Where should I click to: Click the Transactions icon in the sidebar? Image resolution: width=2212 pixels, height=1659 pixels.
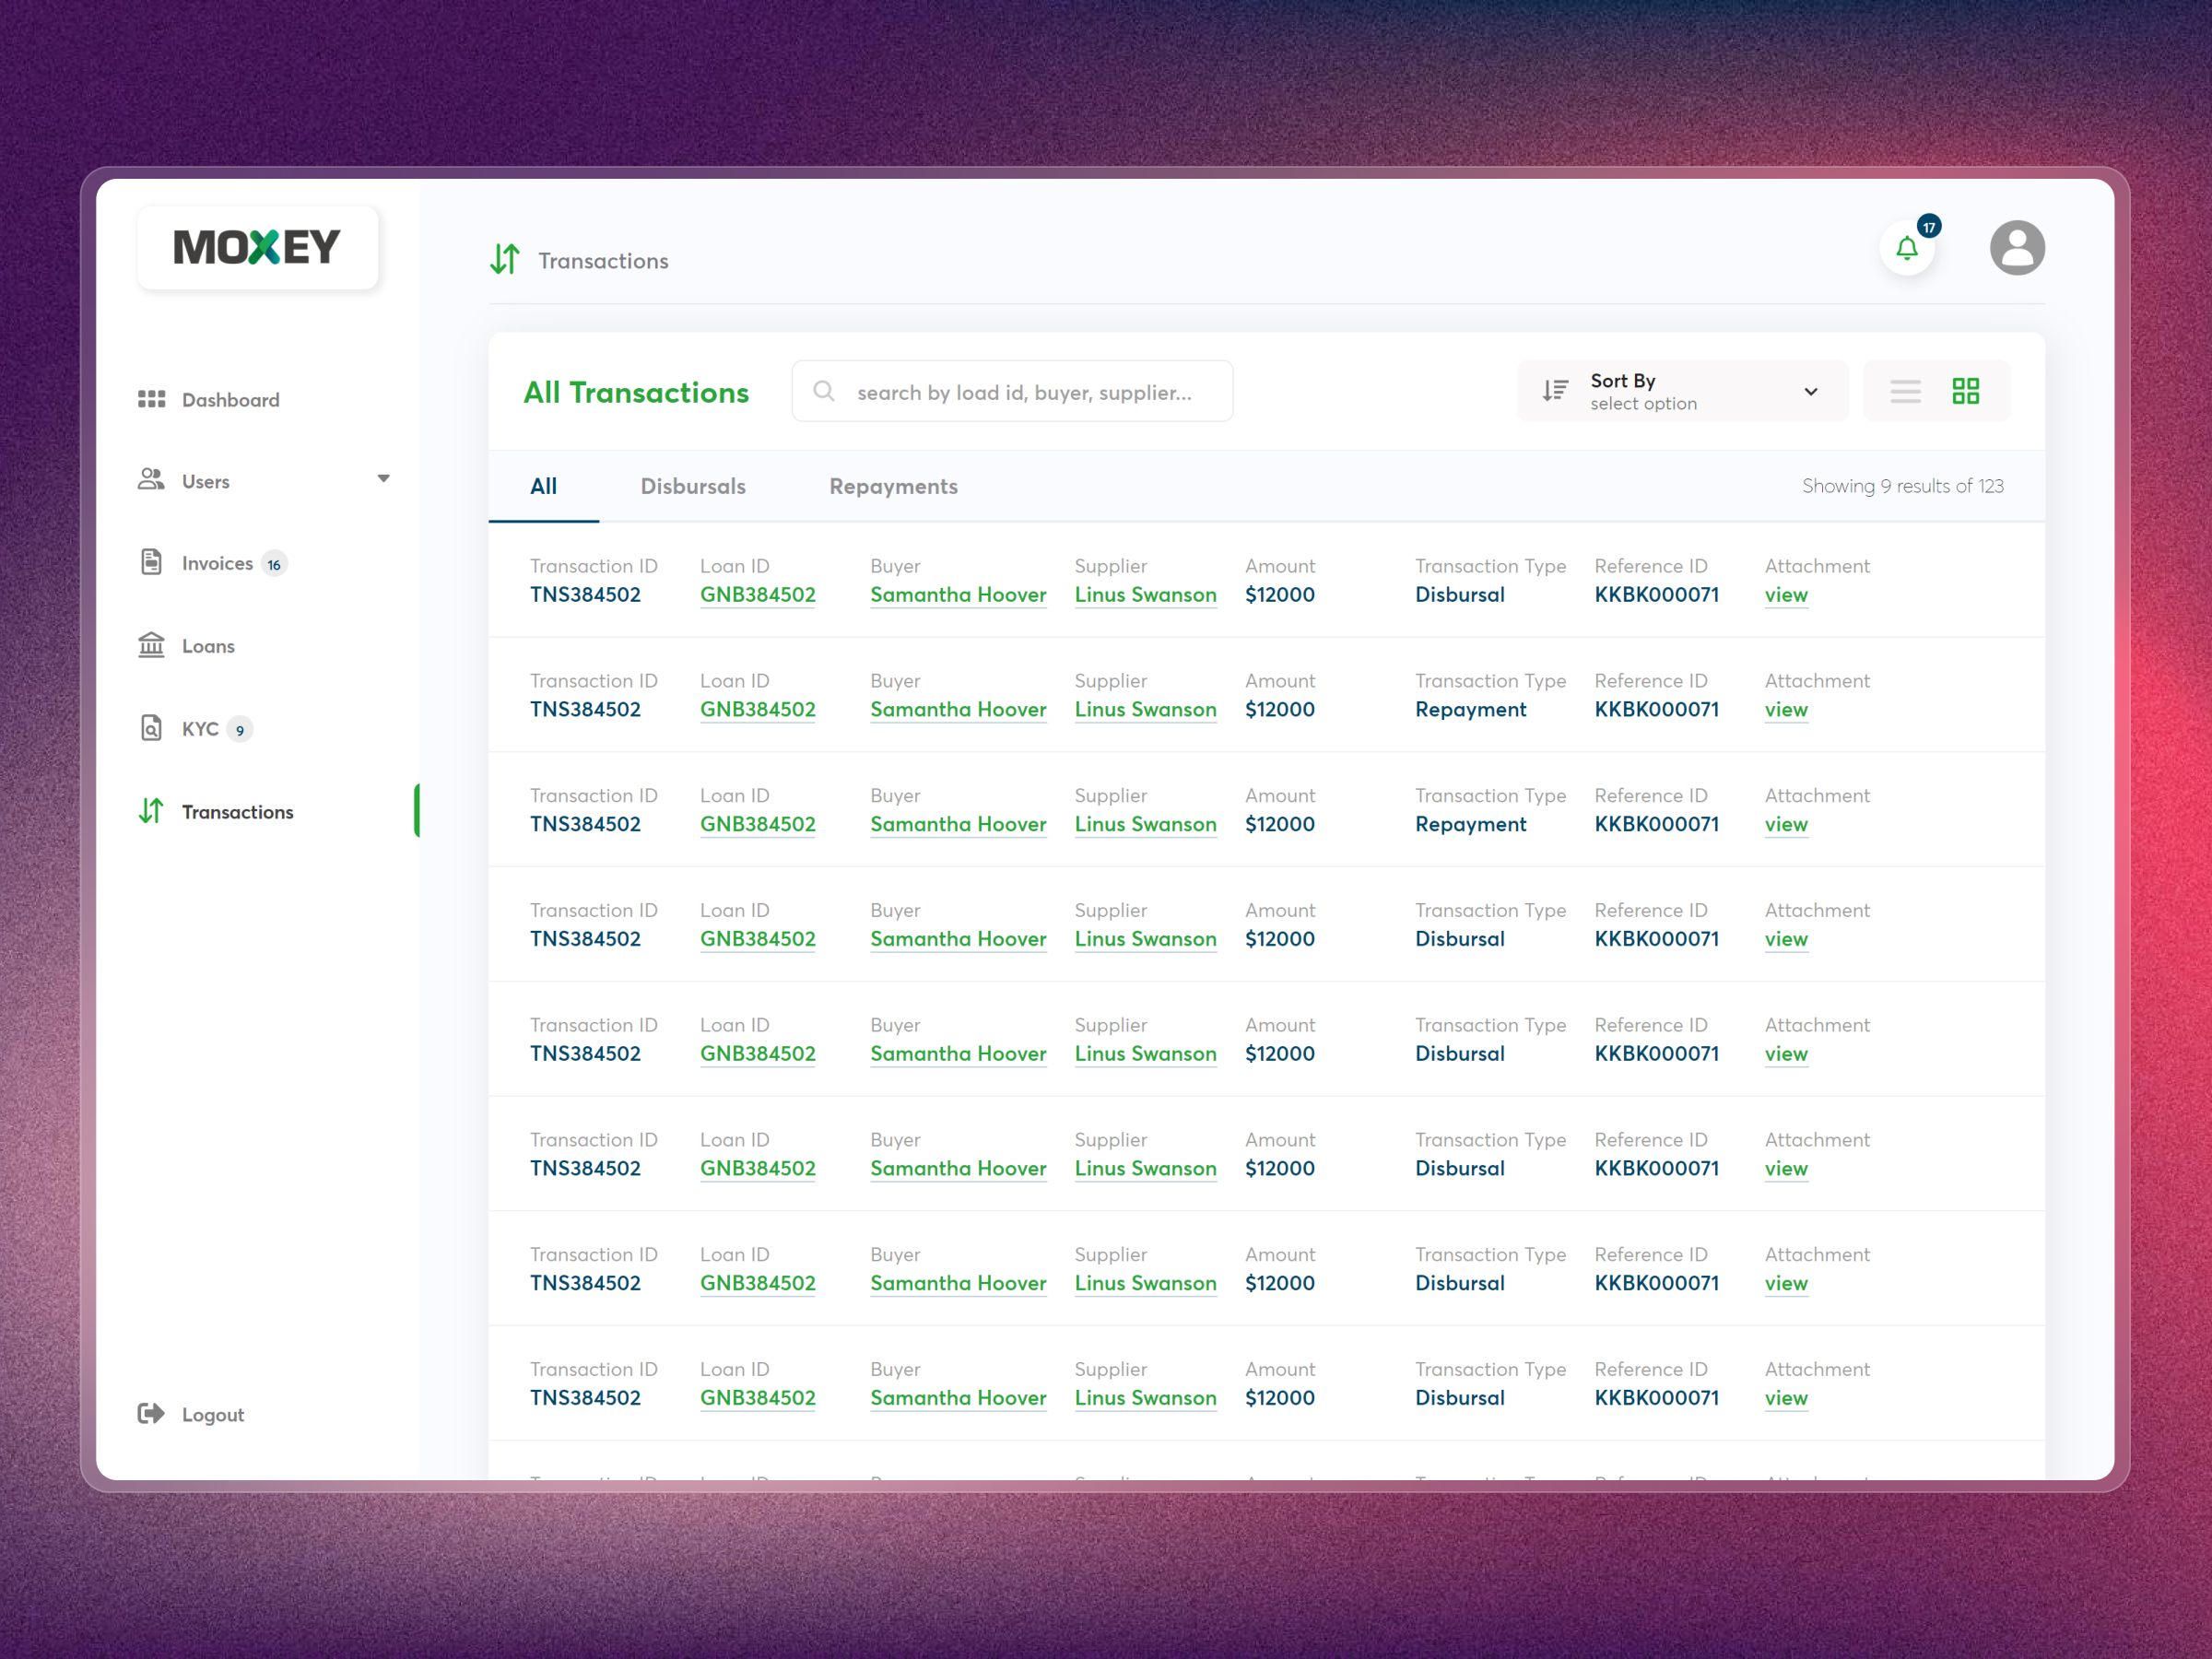click(151, 811)
